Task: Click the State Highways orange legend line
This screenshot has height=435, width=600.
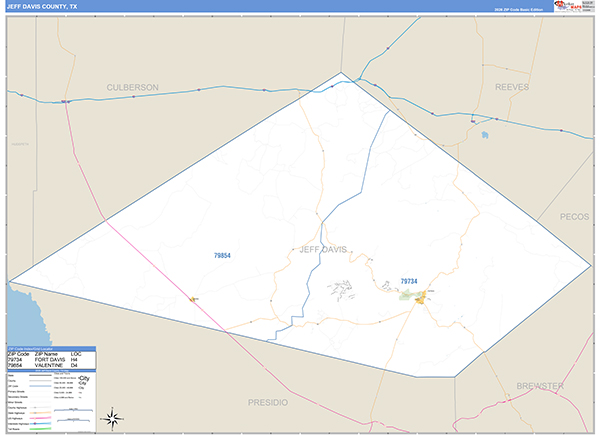Action: click(40, 413)
